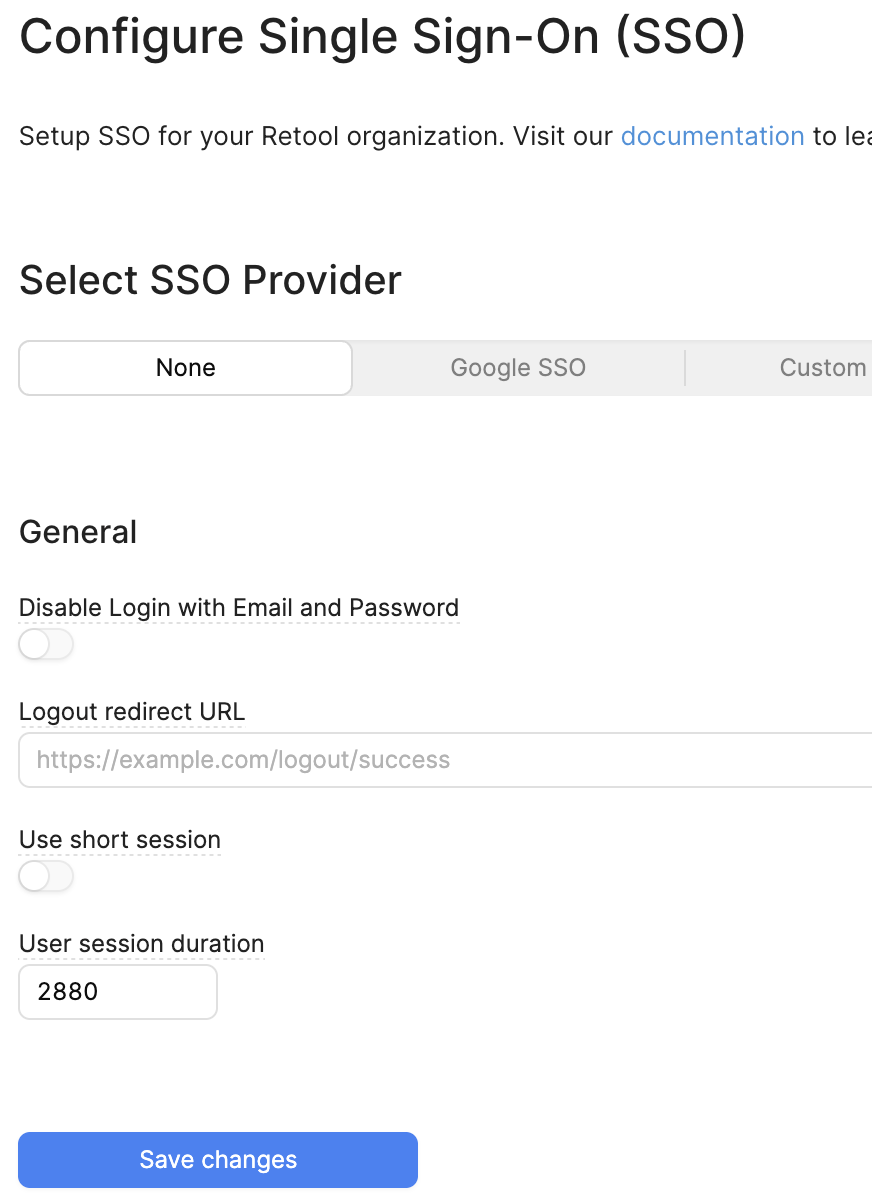Click the 'Setup SSO for your Retool organization' sentence
The width and height of the screenshot is (872, 1202).
260,136
